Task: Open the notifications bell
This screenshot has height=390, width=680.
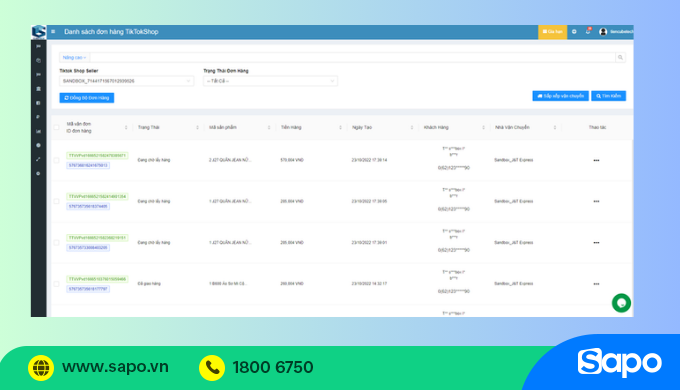Action: (588, 31)
